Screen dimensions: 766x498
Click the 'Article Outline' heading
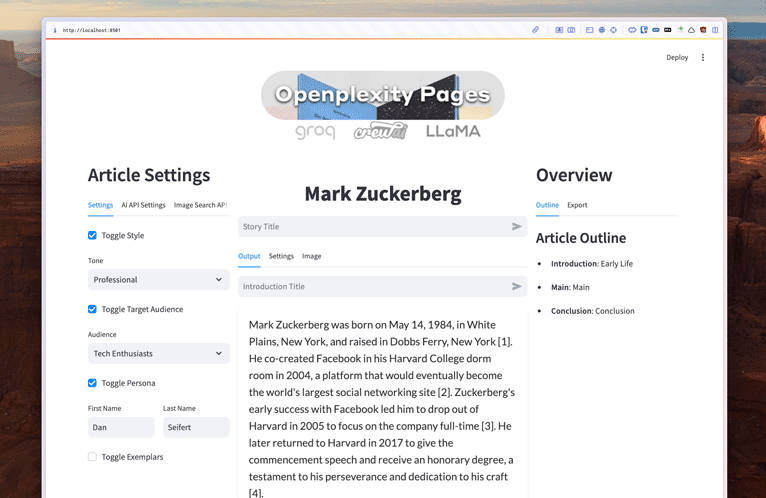(581, 238)
